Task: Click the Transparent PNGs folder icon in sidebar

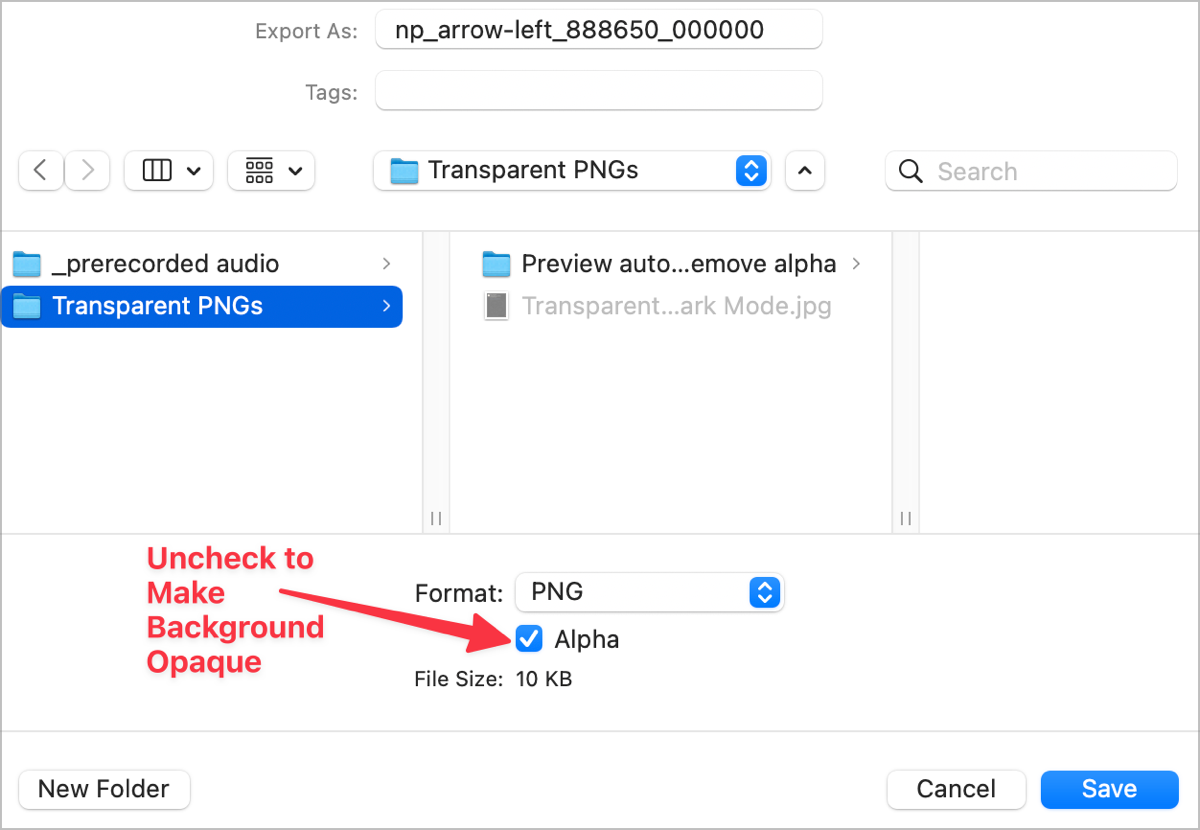Action: coord(27,306)
